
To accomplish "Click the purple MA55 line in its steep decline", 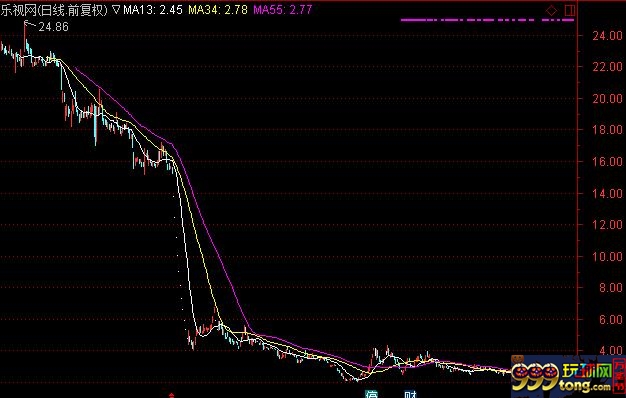I will (216, 248).
